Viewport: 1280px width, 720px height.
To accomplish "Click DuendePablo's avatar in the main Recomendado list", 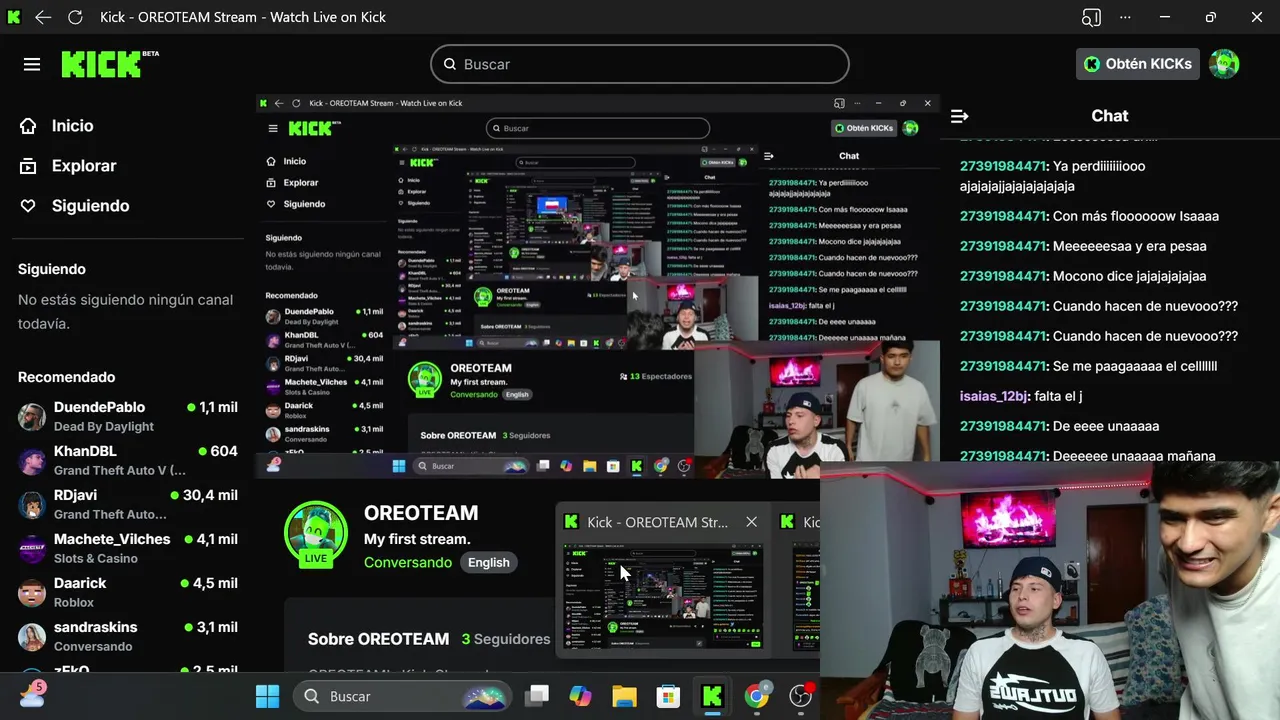I will click(32, 417).
